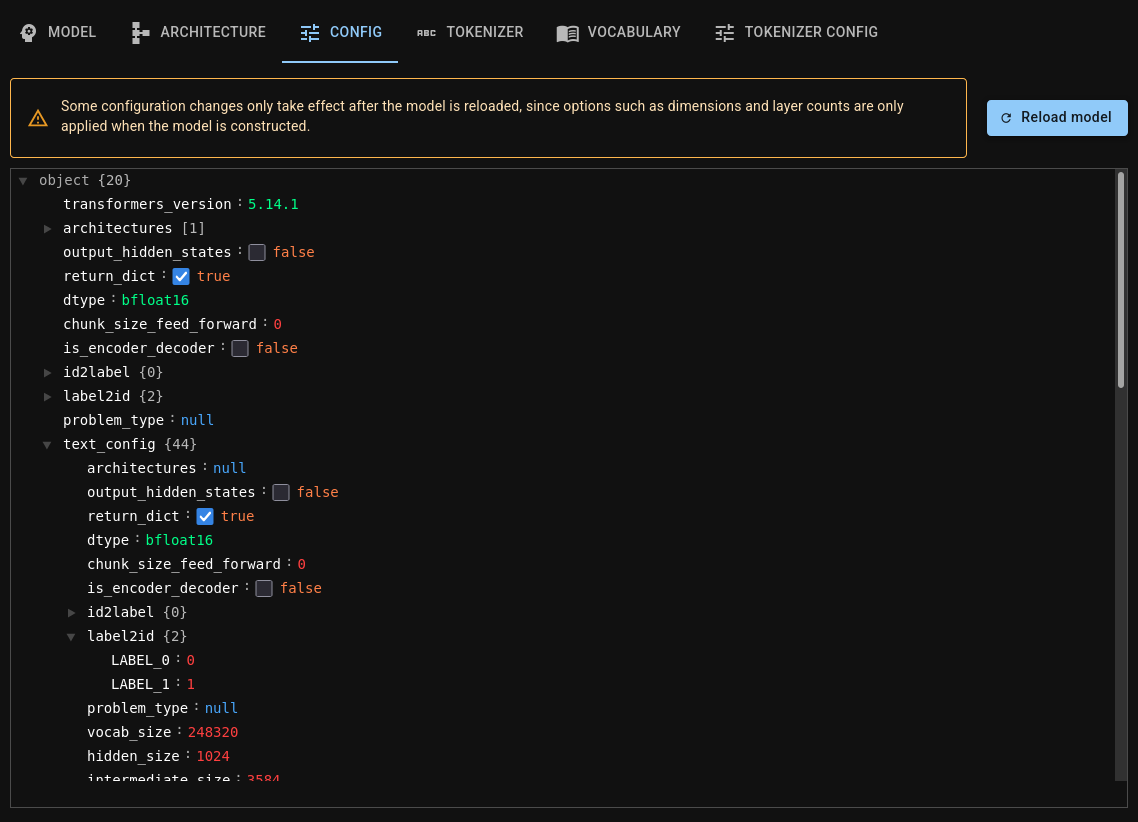Go to the Tokenizer tab
Viewport: 1138px width, 822px height.
470,32
